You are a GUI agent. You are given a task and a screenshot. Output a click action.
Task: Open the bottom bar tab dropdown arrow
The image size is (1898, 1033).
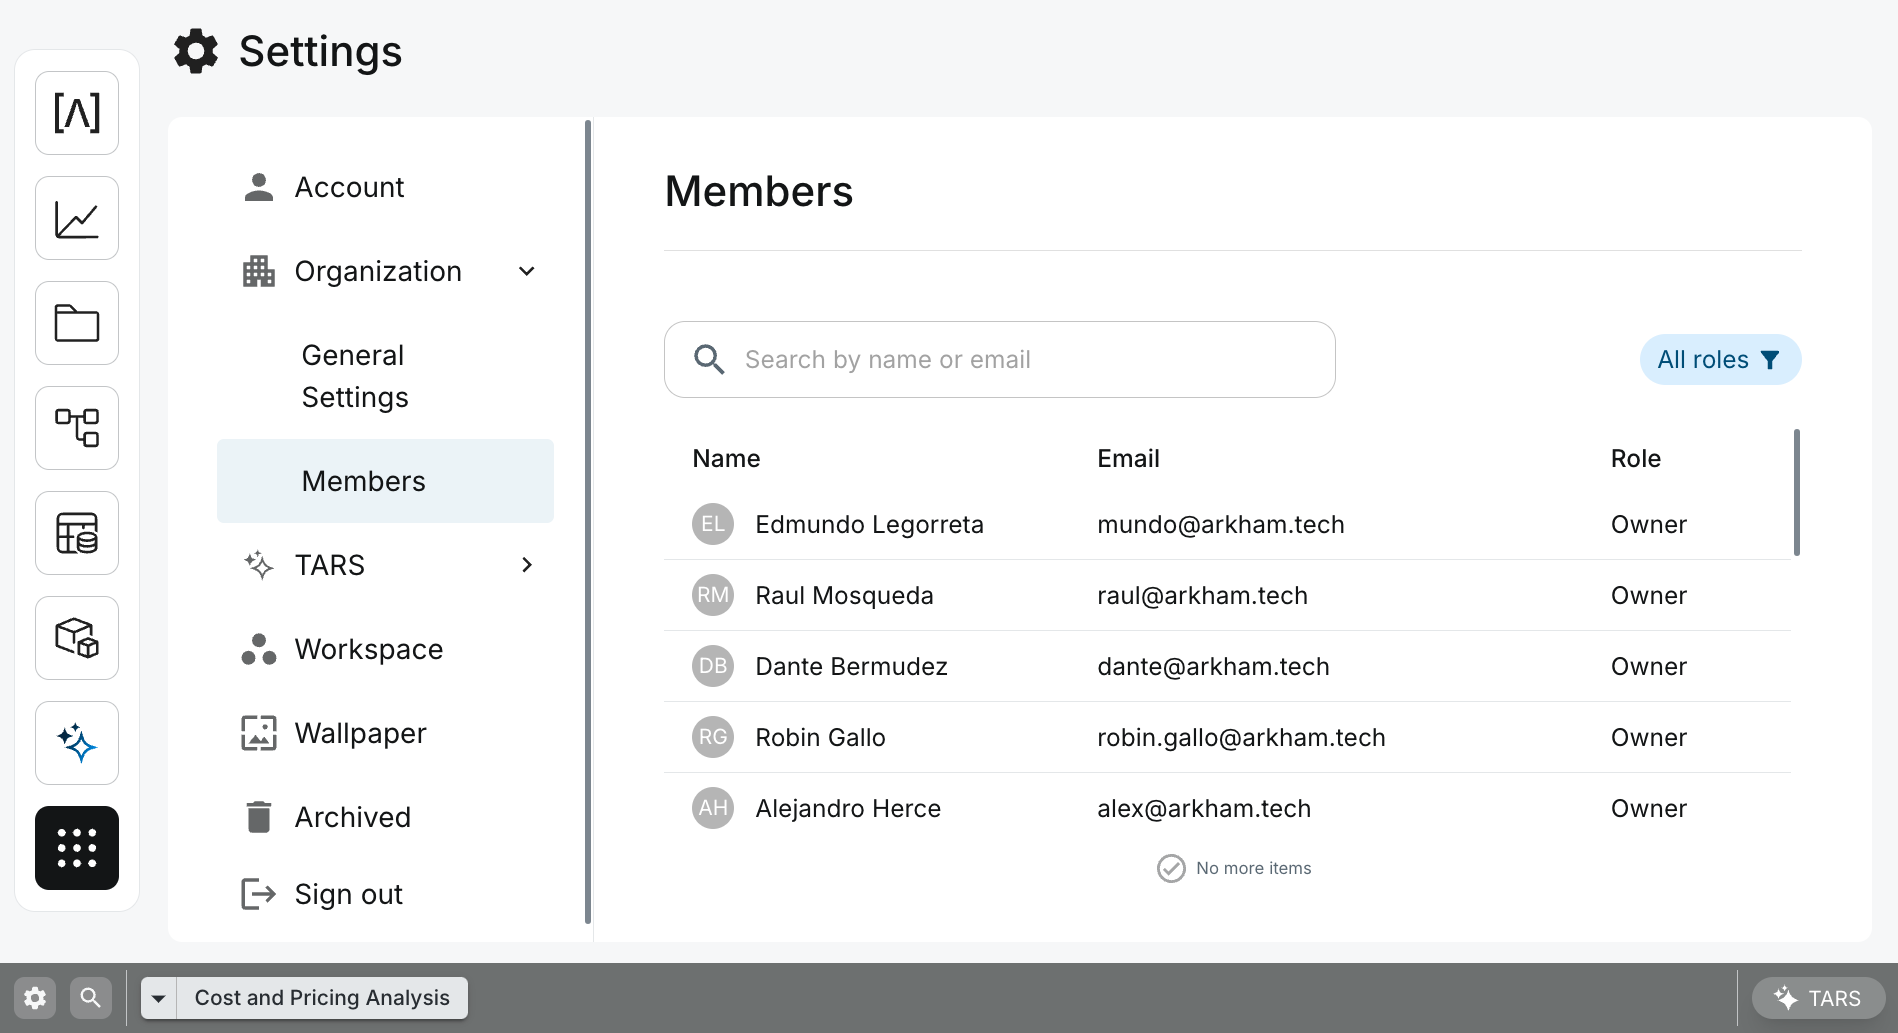tap(159, 998)
